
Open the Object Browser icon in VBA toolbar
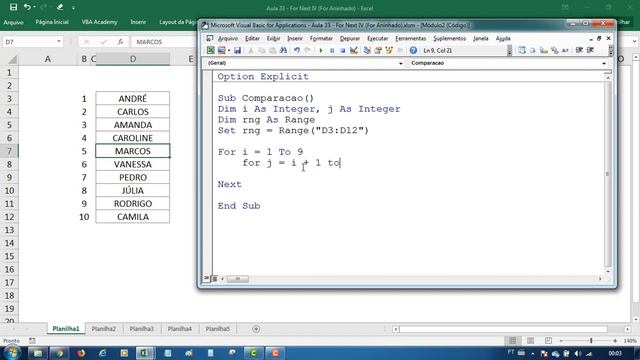pyautogui.click(x=389, y=50)
